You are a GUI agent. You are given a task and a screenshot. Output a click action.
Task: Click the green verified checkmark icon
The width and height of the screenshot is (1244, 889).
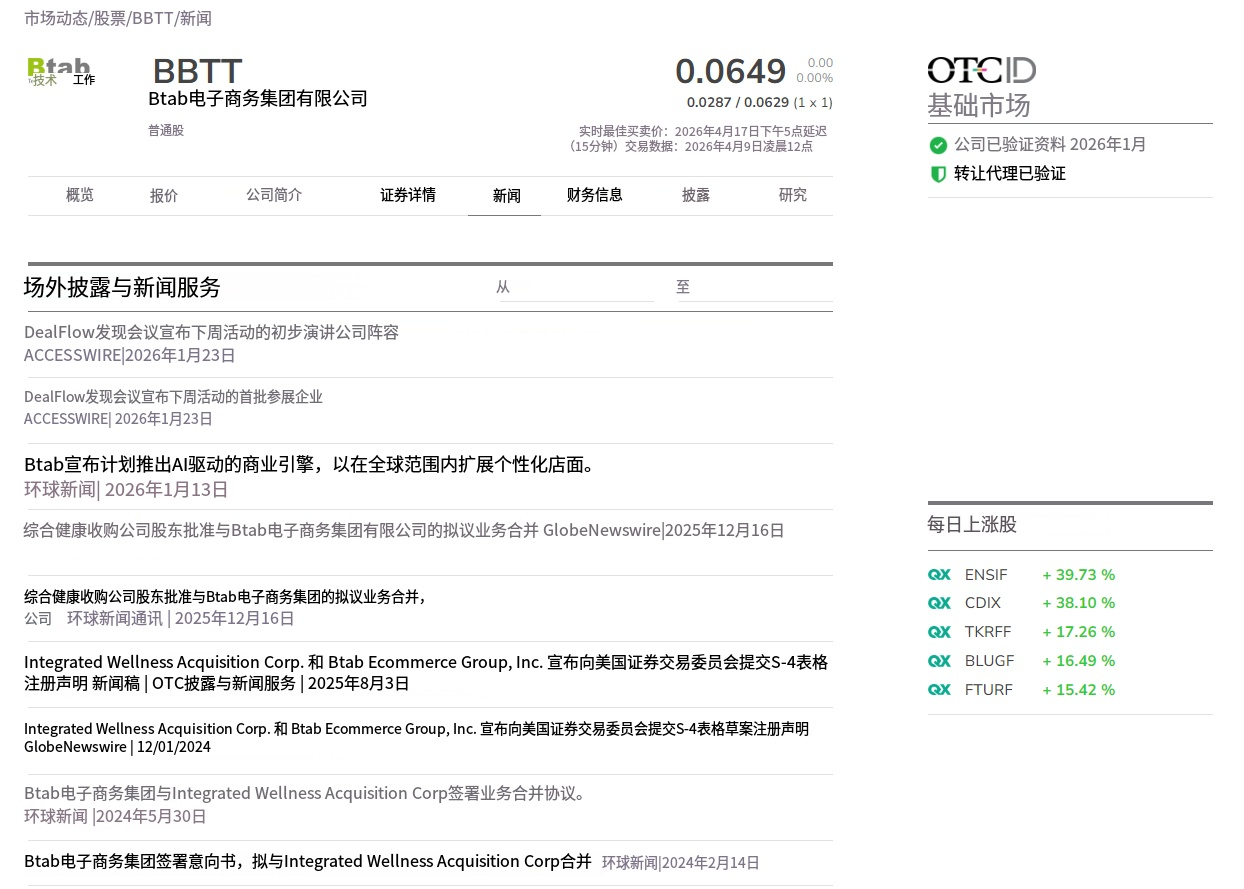click(938, 145)
